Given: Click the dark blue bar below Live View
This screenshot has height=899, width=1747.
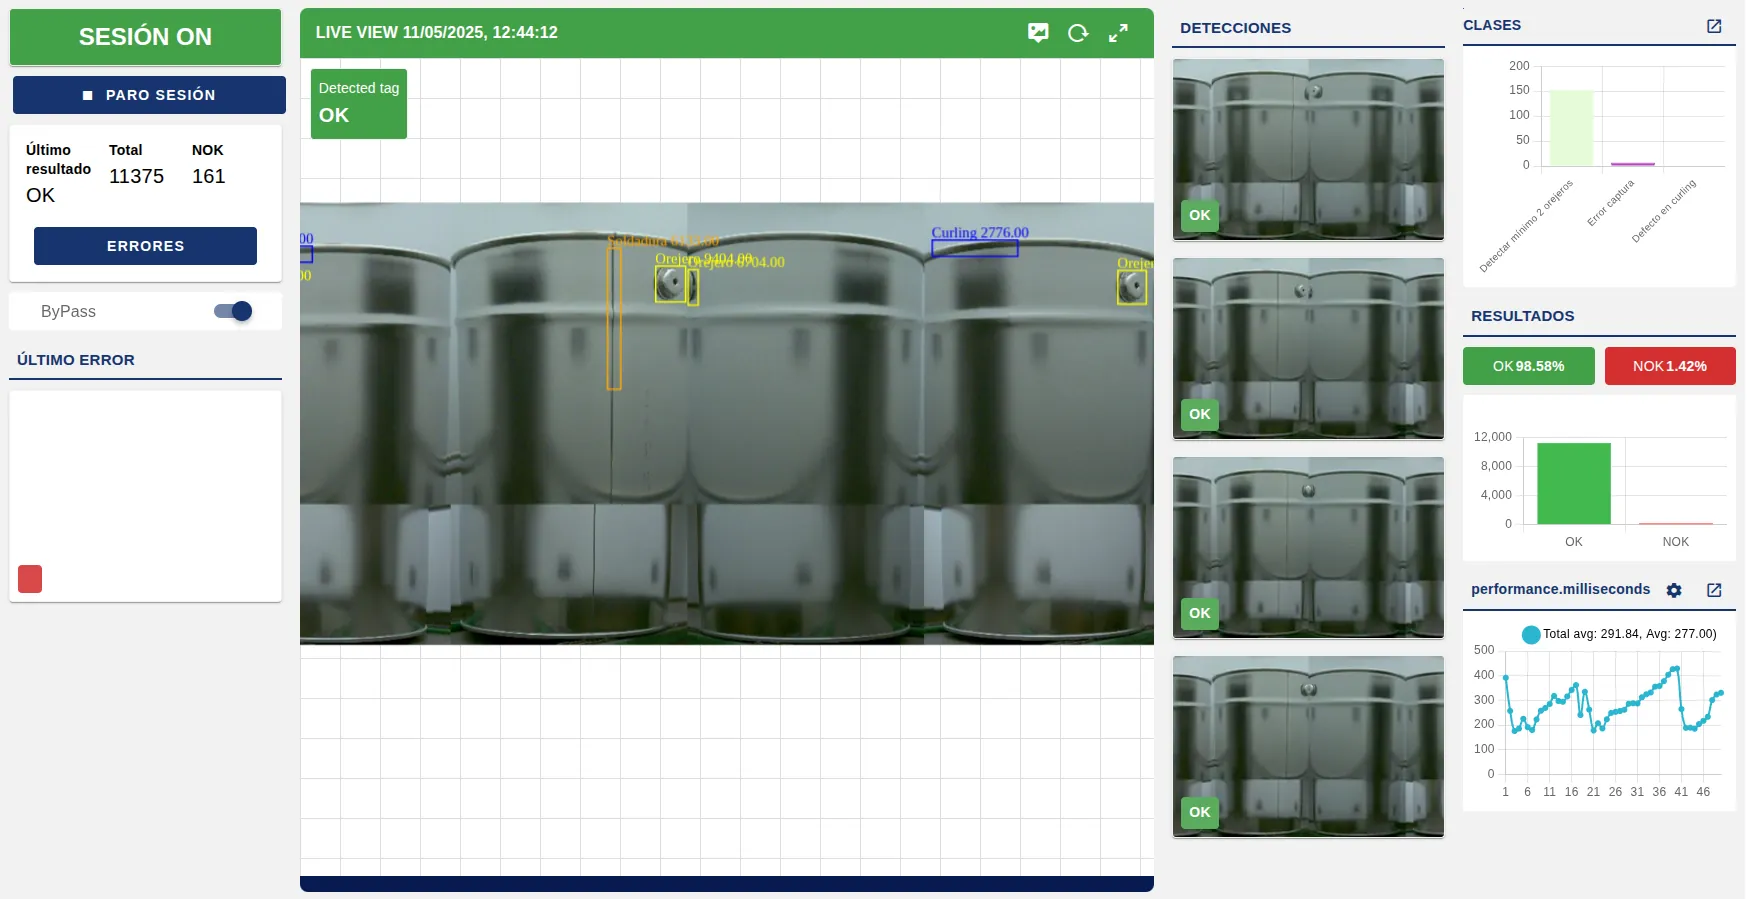Looking at the screenshot, I should (727, 884).
